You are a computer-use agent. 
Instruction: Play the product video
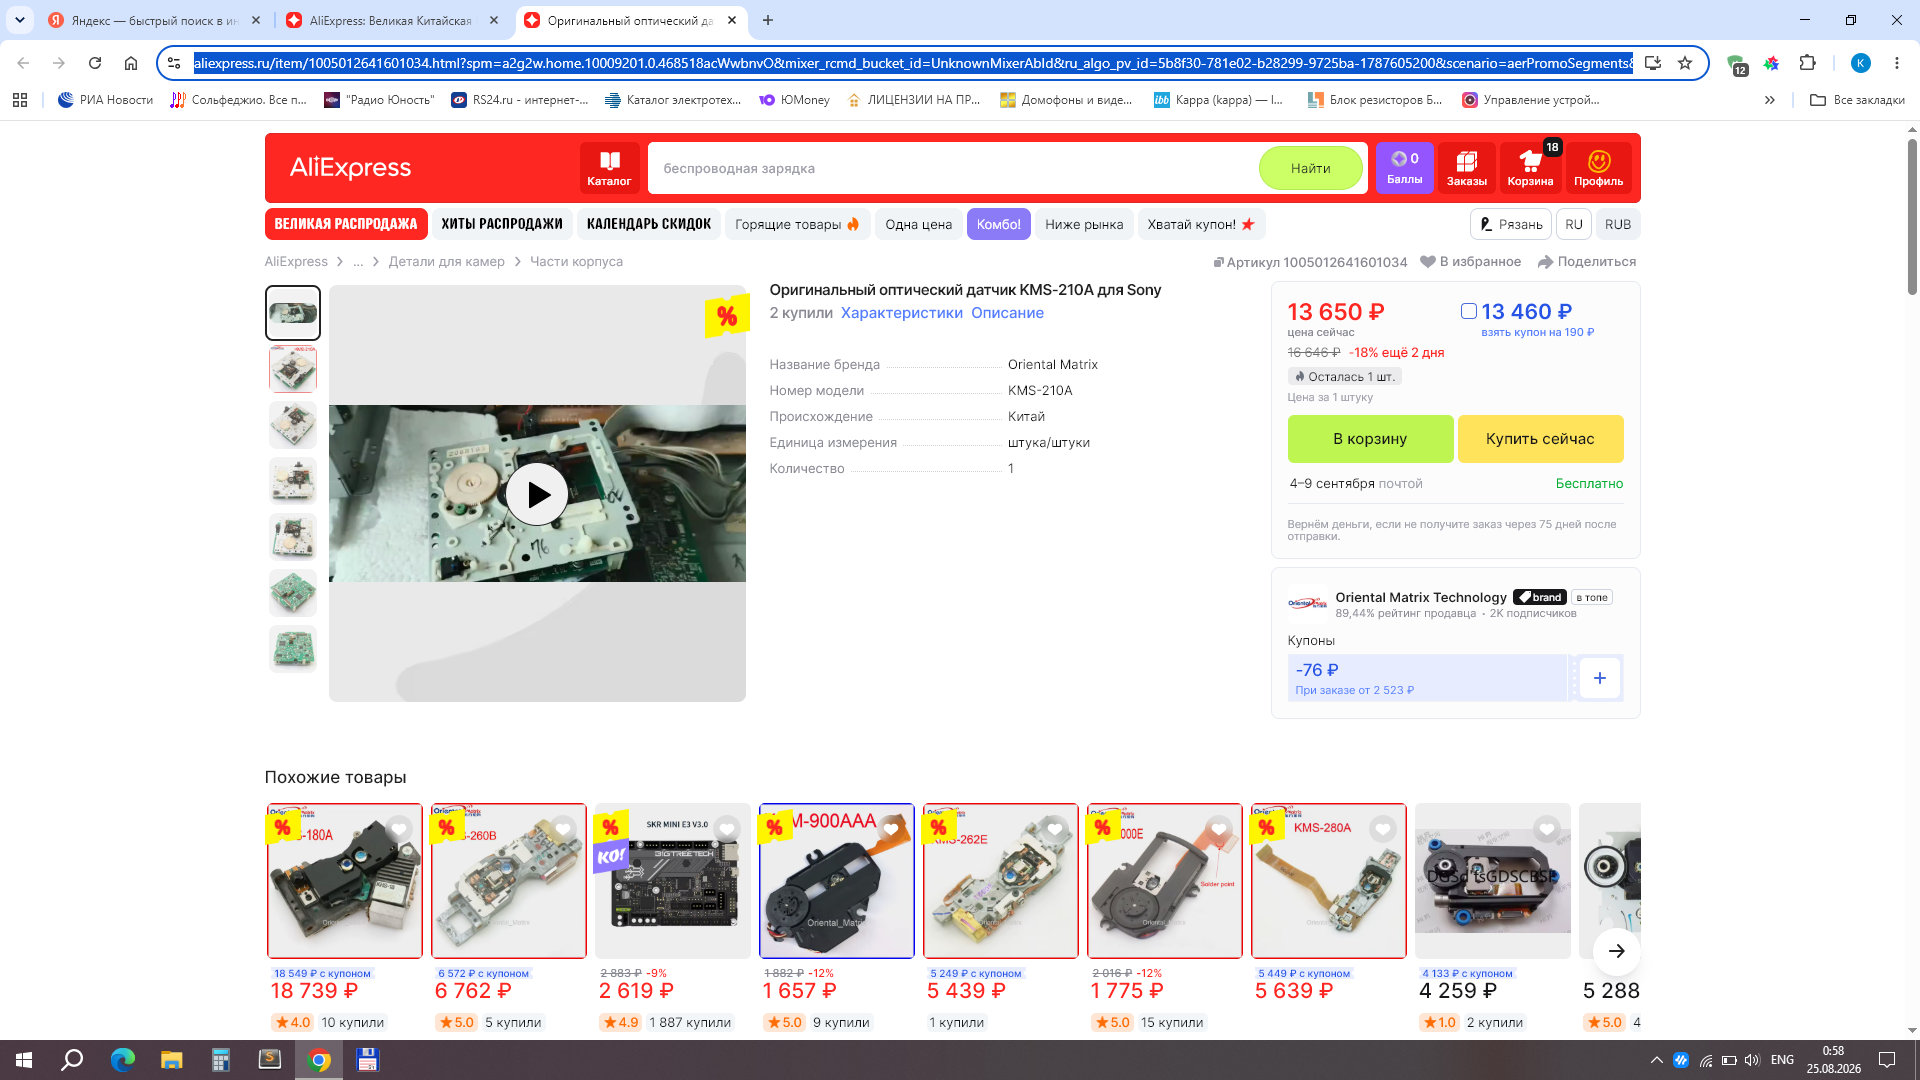tap(537, 494)
